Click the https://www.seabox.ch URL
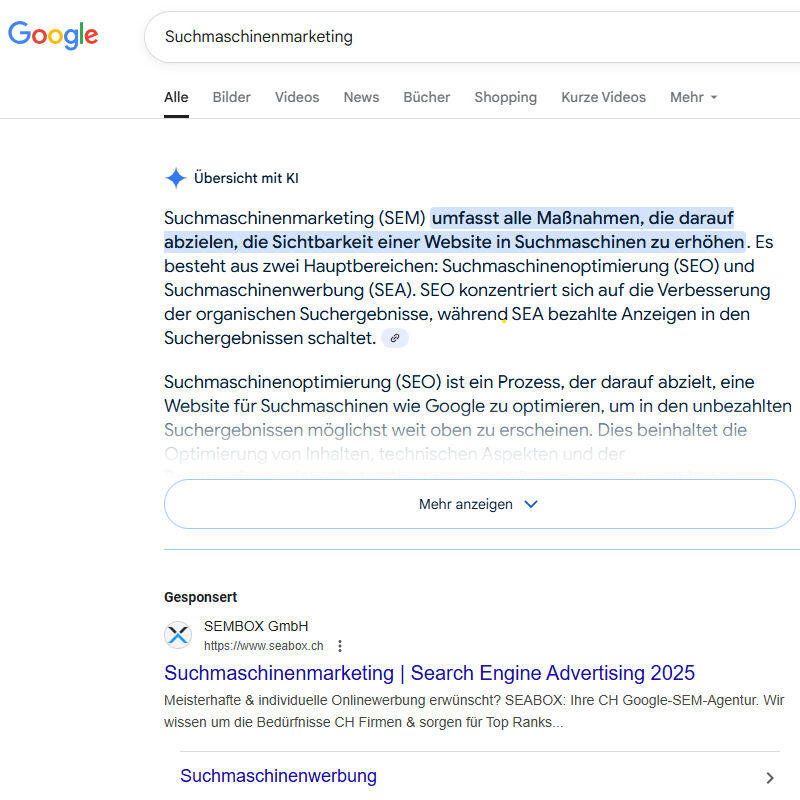The height and width of the screenshot is (800, 800). [x=264, y=646]
